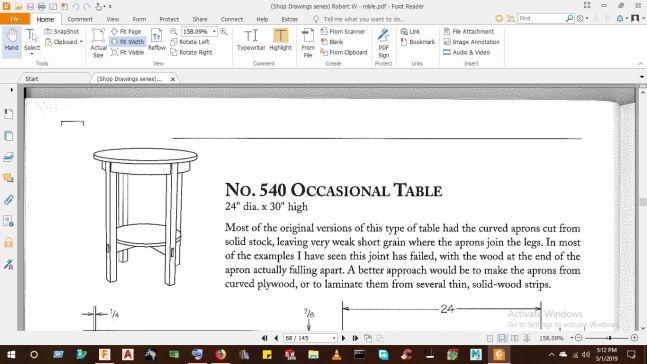Expand the left navigation panel arrow
Screen dimensions: 647x364
[12, 90]
